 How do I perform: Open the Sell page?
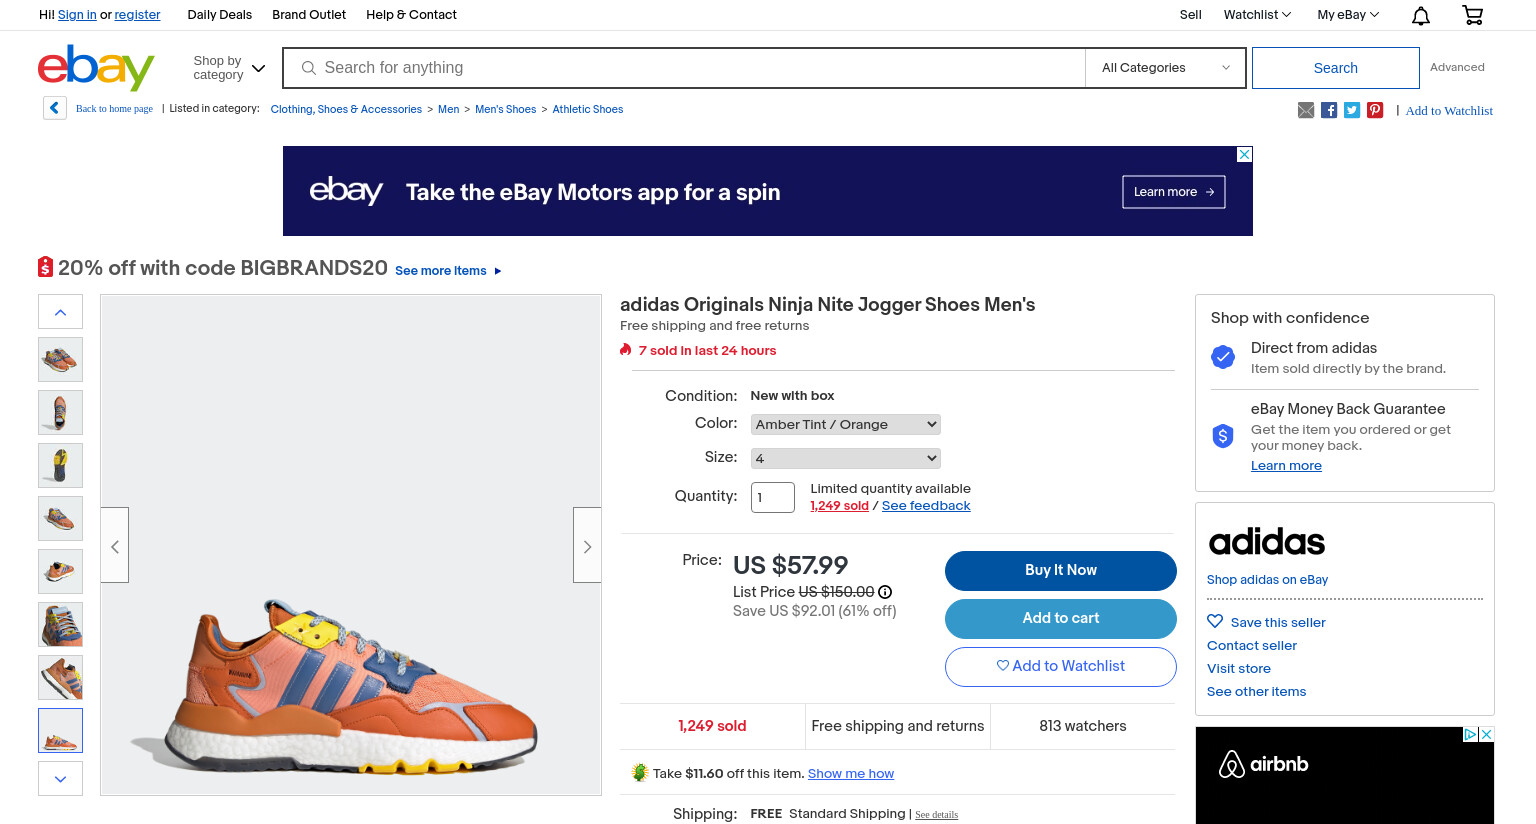click(1190, 15)
